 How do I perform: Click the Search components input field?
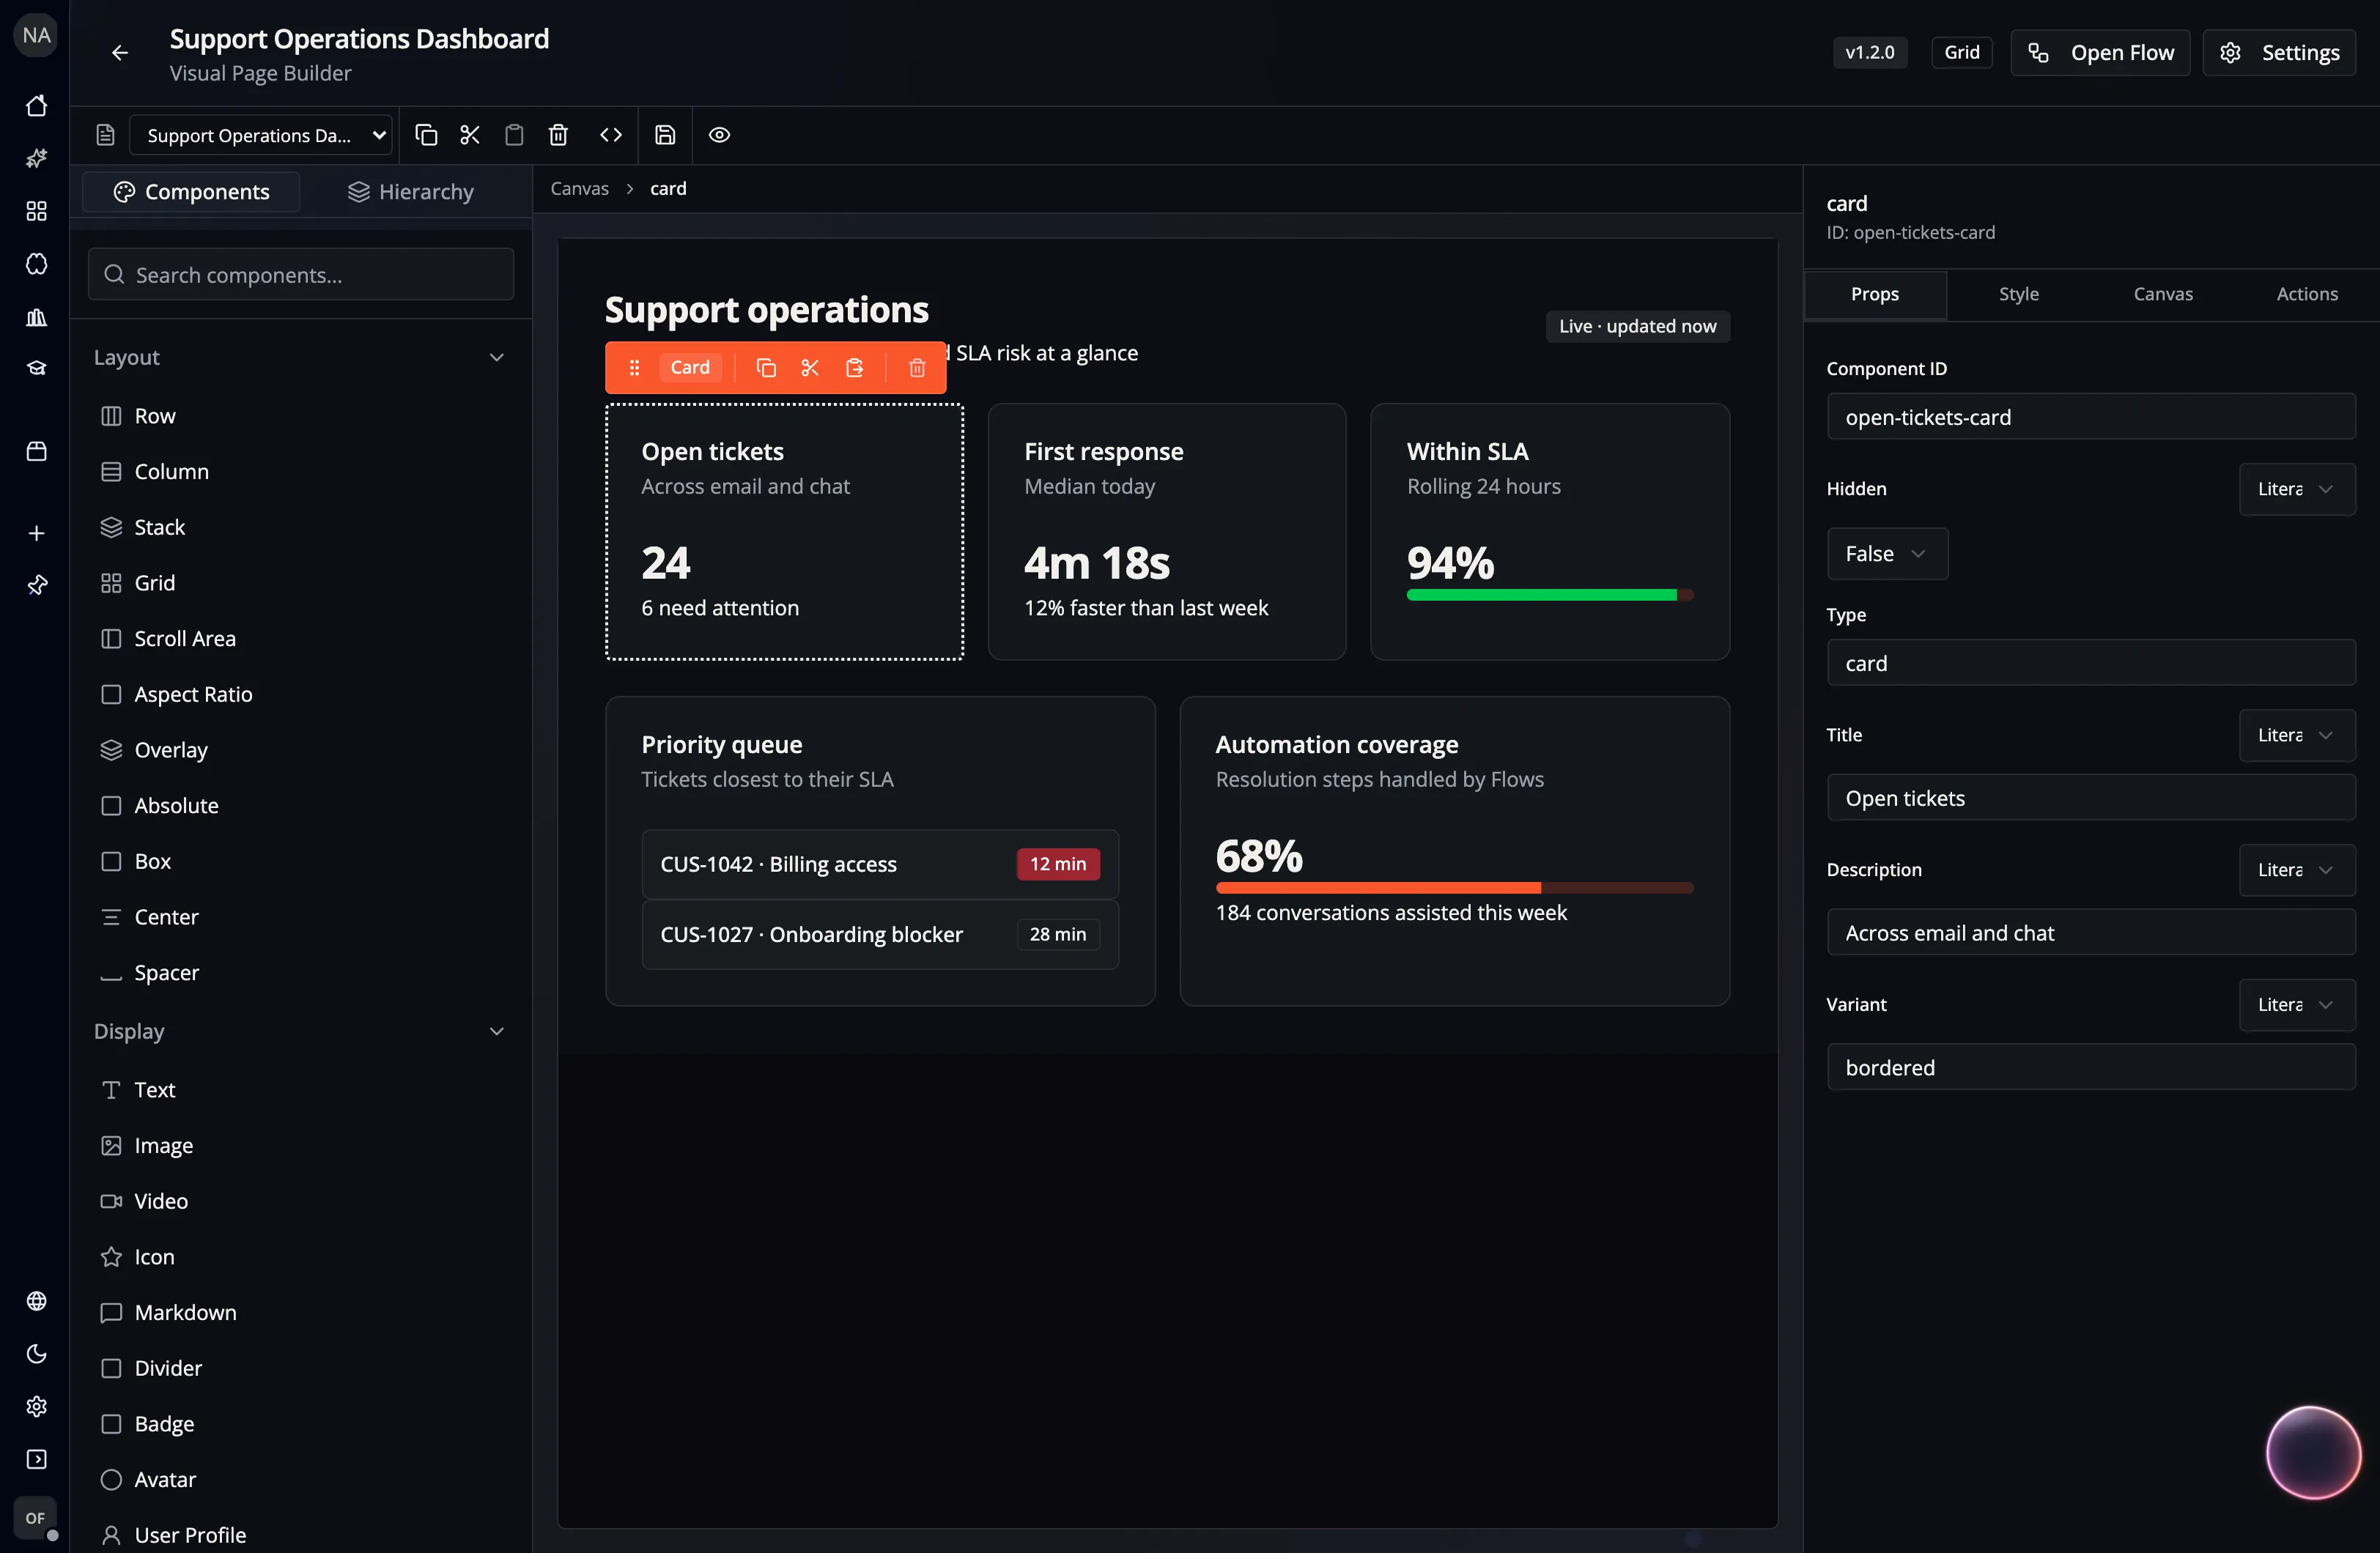tap(301, 275)
